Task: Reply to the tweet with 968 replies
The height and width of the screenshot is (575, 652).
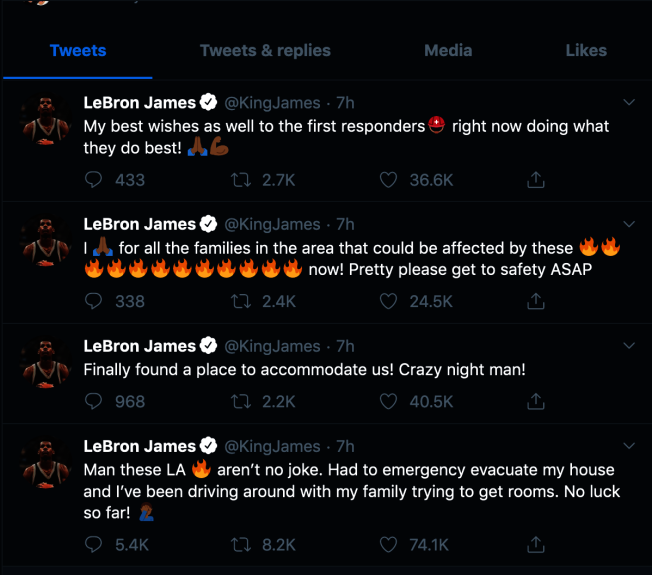Action: tap(93, 402)
